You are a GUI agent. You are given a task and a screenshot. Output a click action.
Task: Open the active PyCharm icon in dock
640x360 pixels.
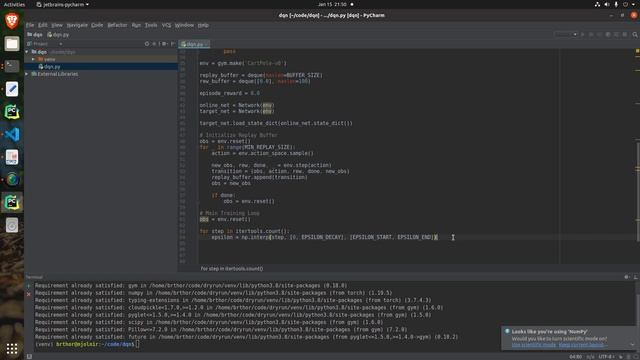12,202
